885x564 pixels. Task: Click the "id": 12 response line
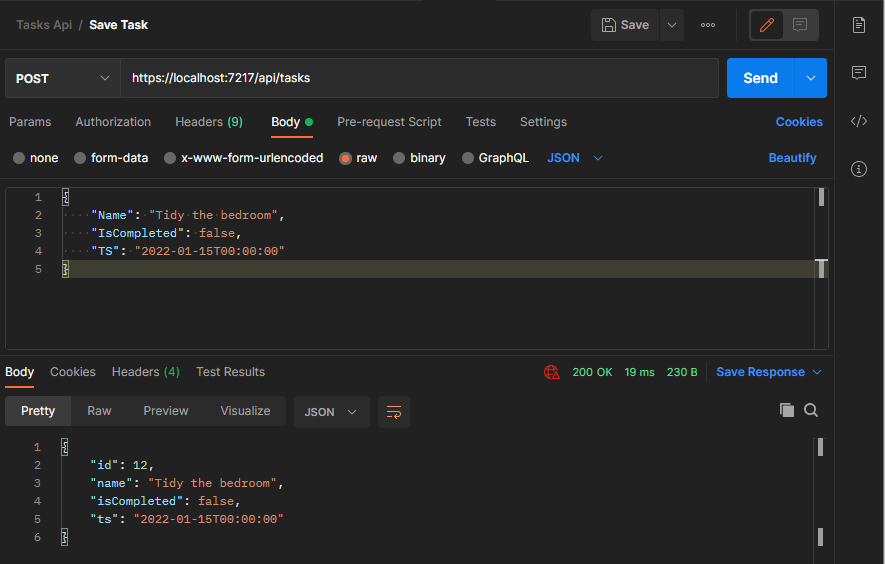click(122, 465)
